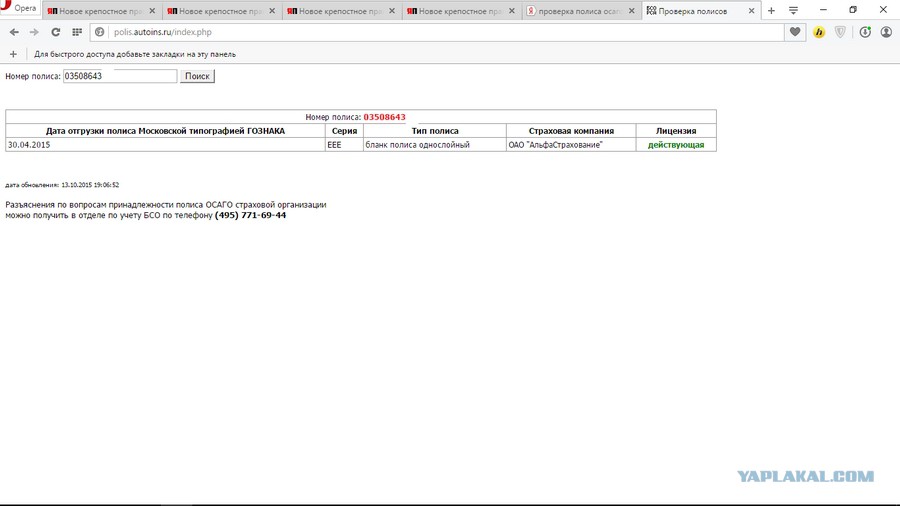Close the first Новое крепостное tab
This screenshot has height=506, width=900.
pos(152,11)
